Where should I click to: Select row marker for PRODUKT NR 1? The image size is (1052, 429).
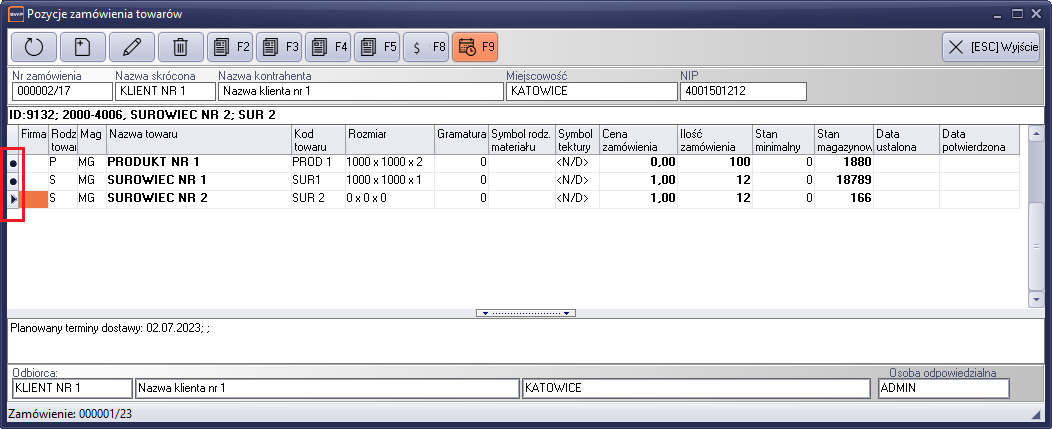click(13, 162)
